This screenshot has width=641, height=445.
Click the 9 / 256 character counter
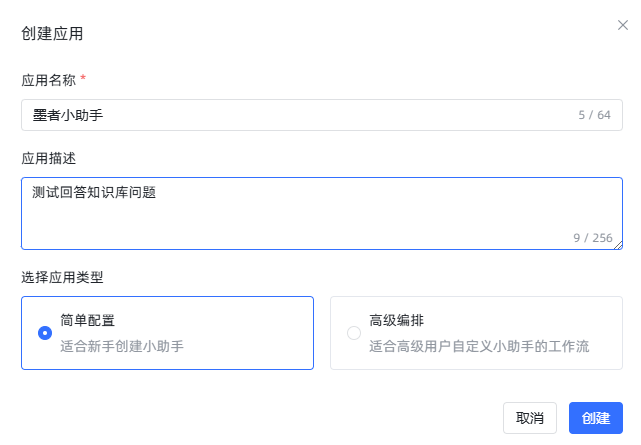click(x=593, y=238)
